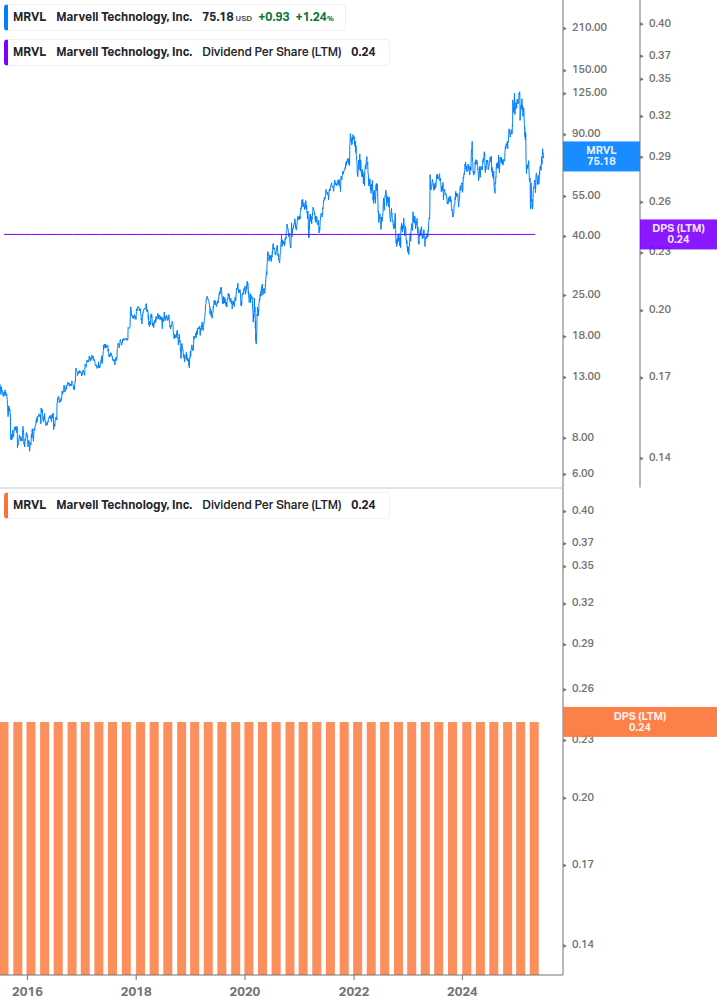Click the +1.24% percent change in the legend
Viewport: 717px width, 1005px height.
click(315, 17)
